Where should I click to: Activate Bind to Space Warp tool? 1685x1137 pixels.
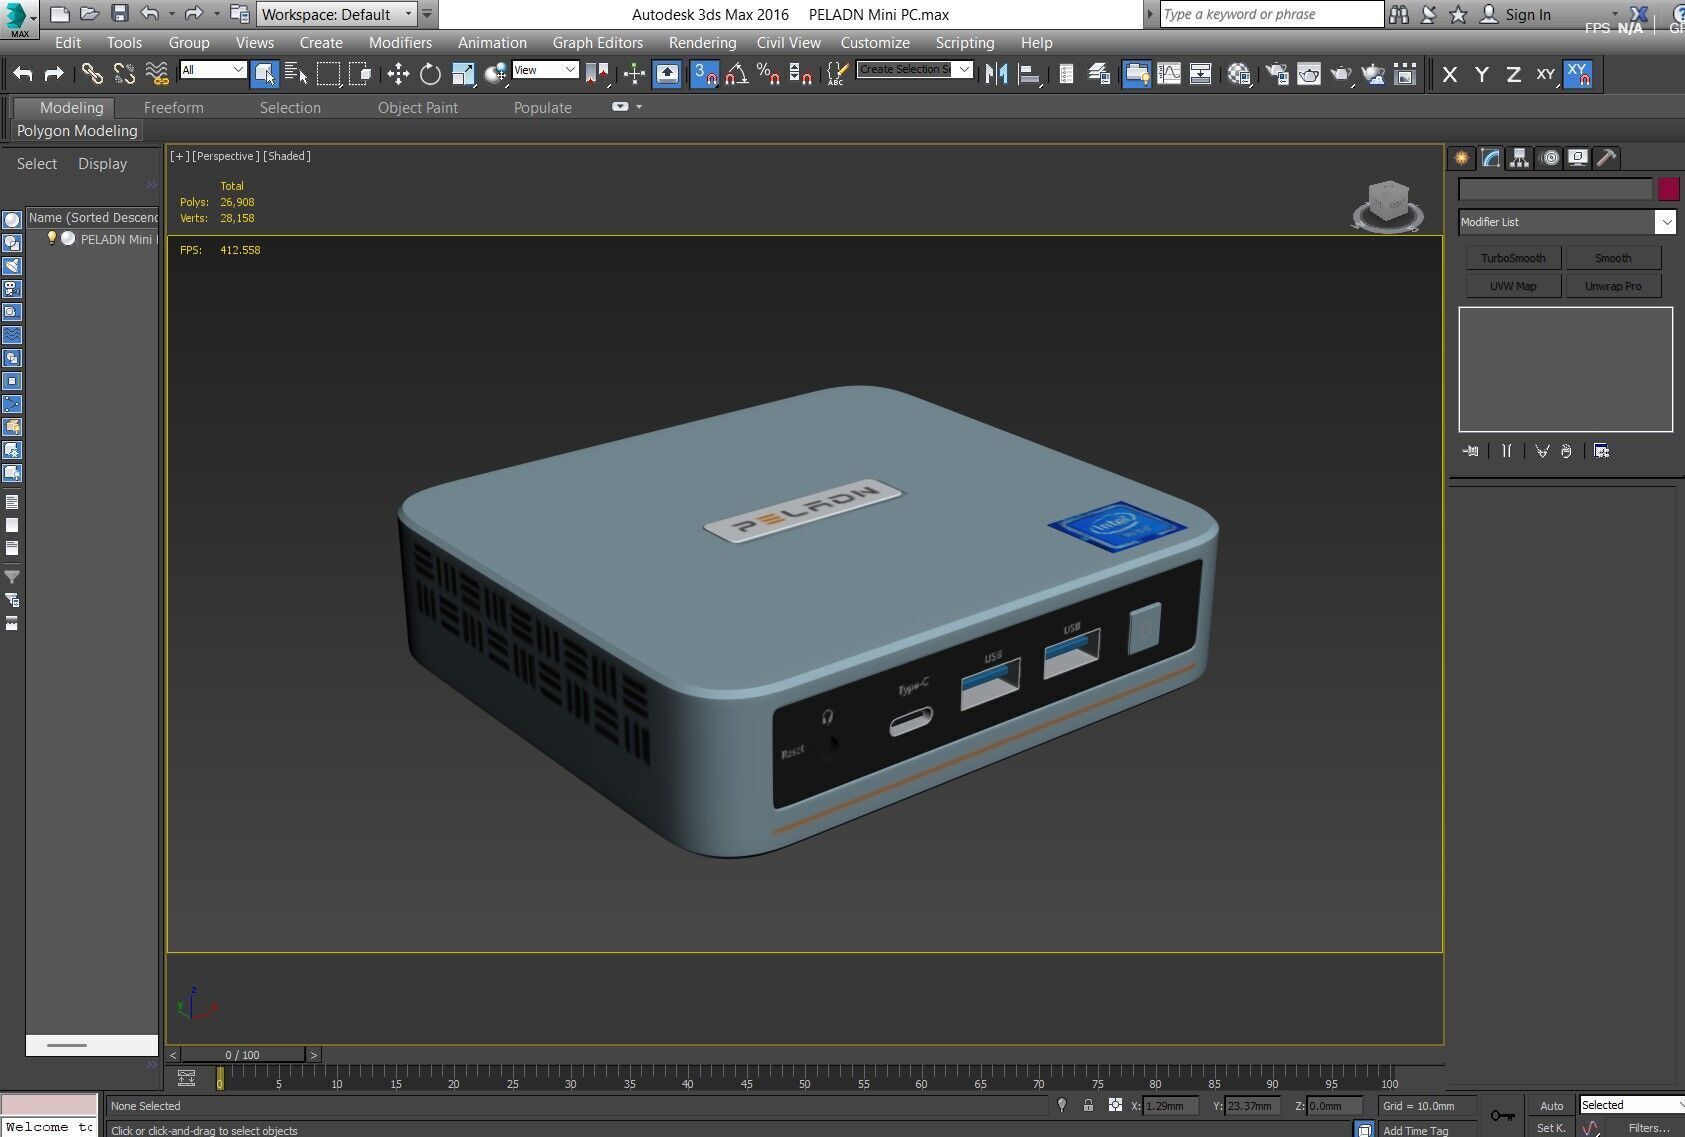[x=157, y=74]
